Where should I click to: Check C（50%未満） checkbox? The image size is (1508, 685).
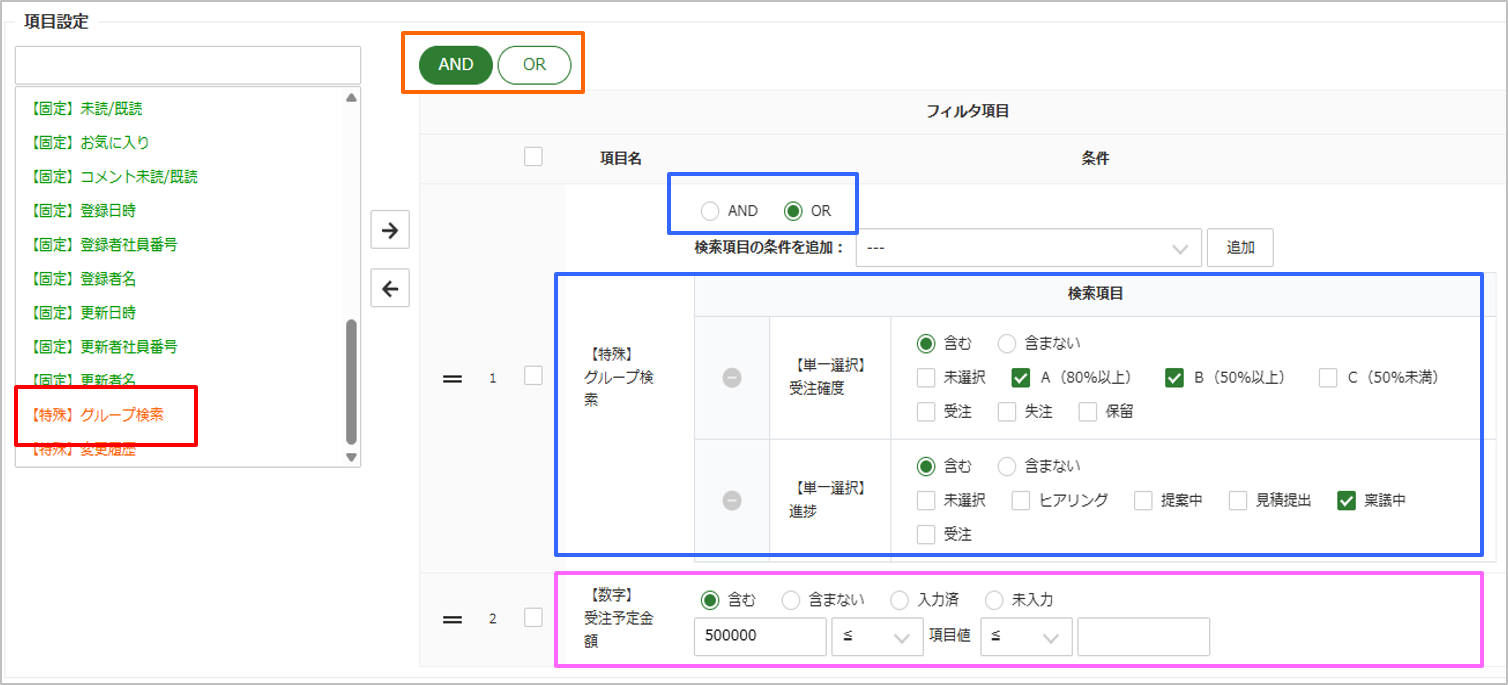coord(1328,377)
